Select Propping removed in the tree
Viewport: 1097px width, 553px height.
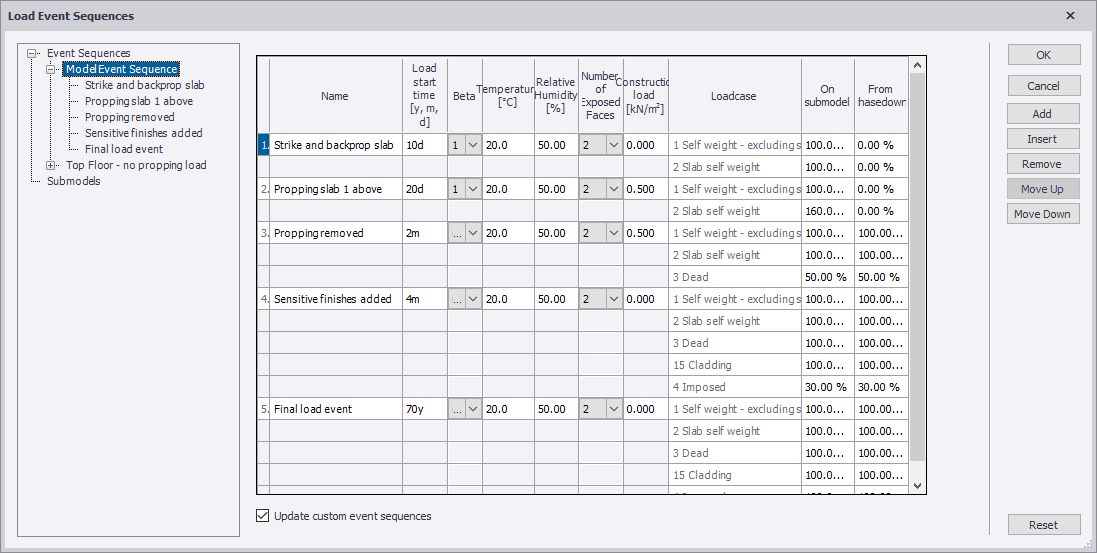tap(129, 117)
